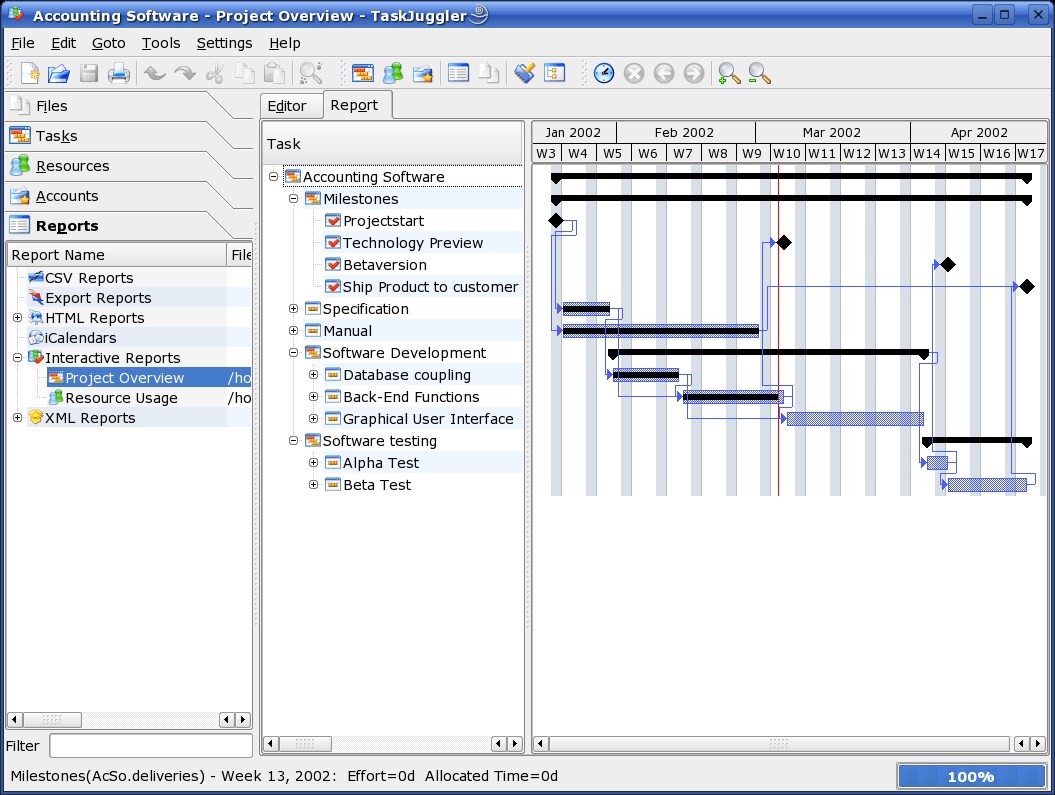Click the blue clock toolbar icon
The image size is (1055, 795).
pos(604,73)
